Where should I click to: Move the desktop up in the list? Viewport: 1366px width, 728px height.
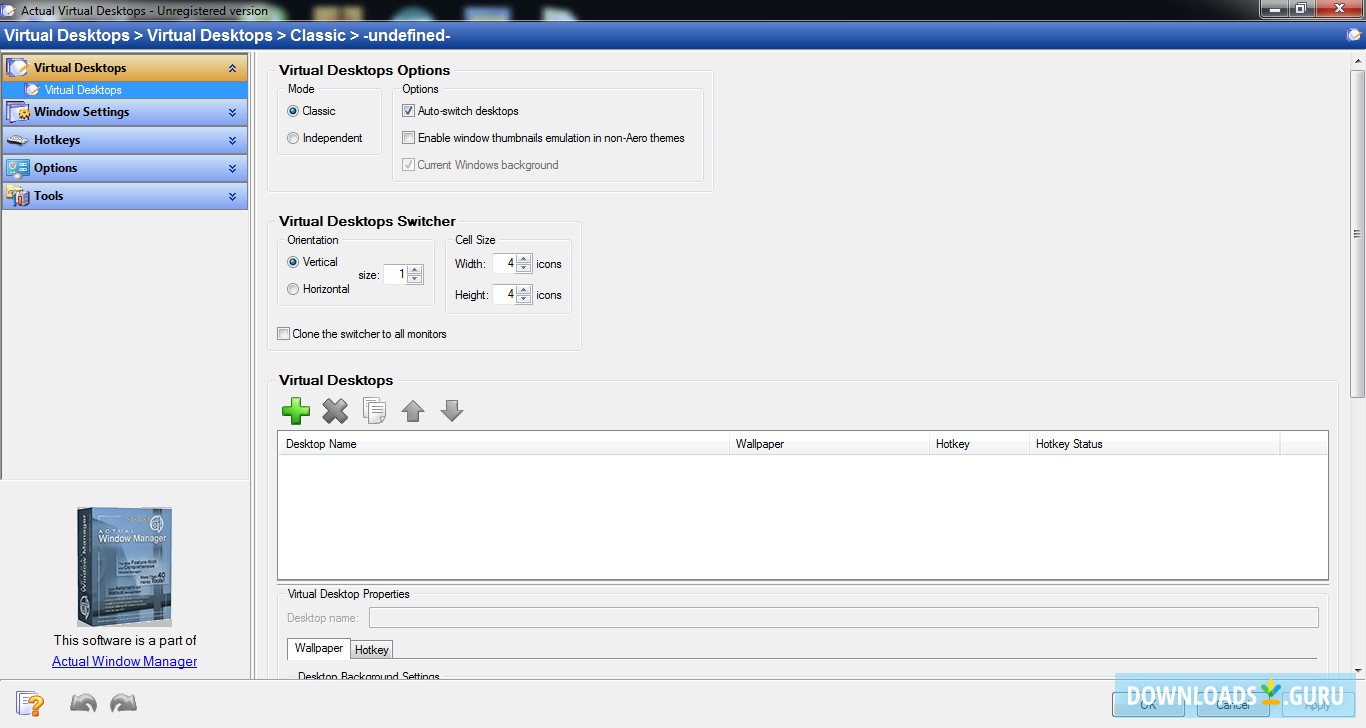click(x=412, y=410)
